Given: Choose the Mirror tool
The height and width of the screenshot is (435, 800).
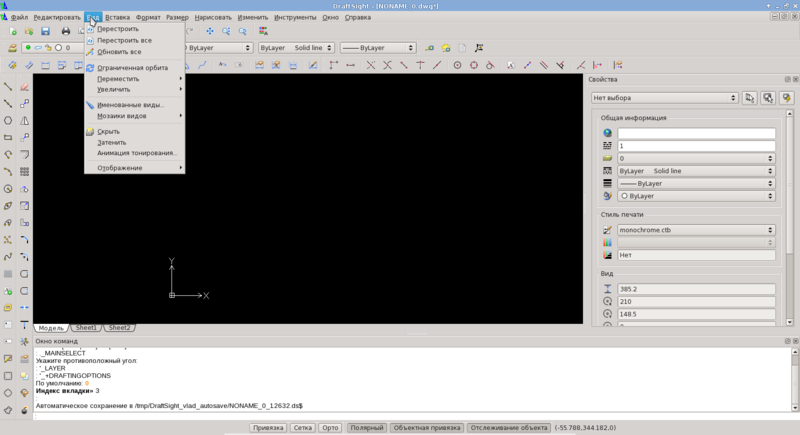Looking at the screenshot, I should (24, 121).
